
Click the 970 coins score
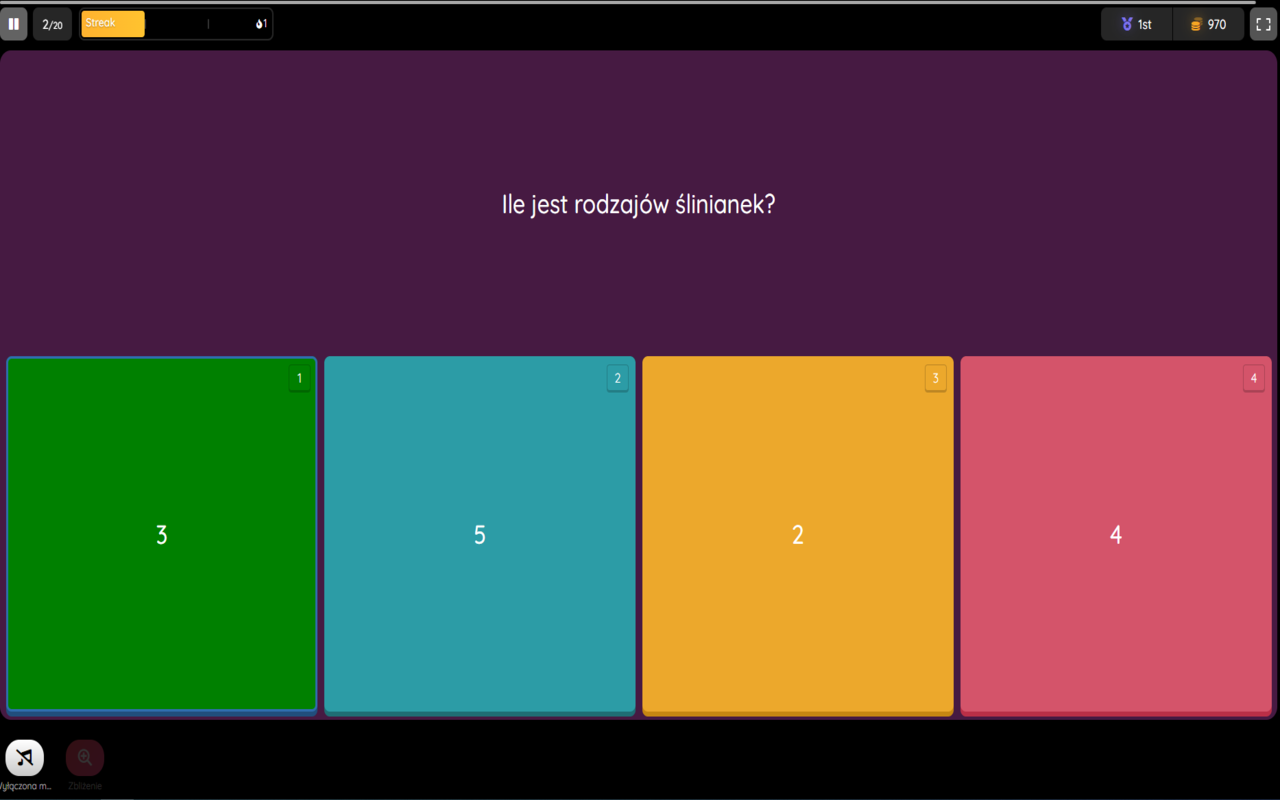pos(1208,24)
